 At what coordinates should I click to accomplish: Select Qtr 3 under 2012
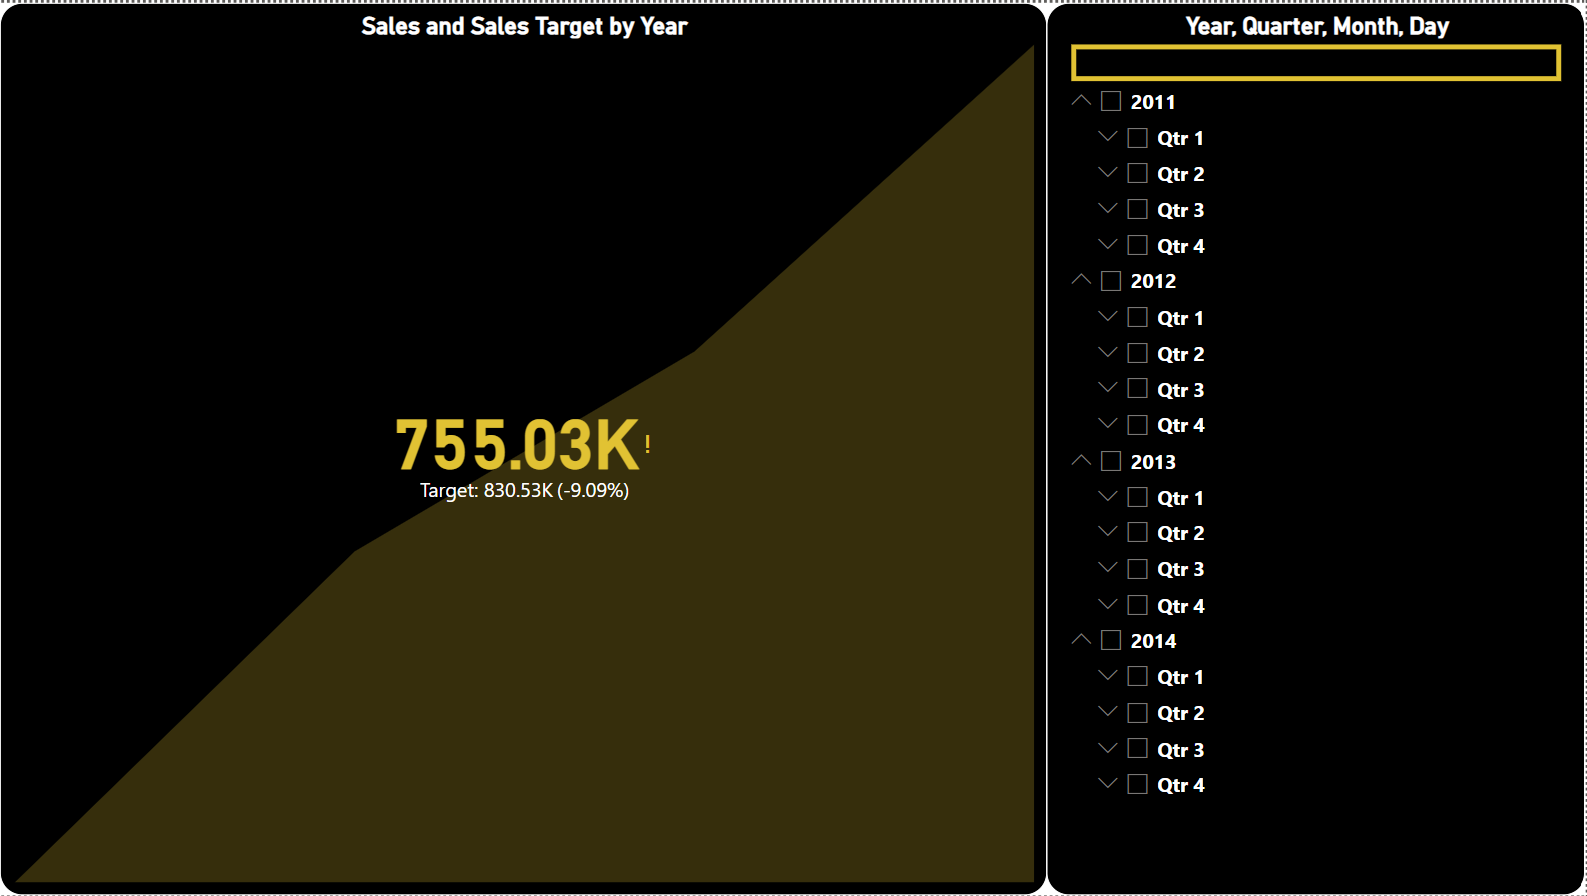pyautogui.click(x=1137, y=389)
